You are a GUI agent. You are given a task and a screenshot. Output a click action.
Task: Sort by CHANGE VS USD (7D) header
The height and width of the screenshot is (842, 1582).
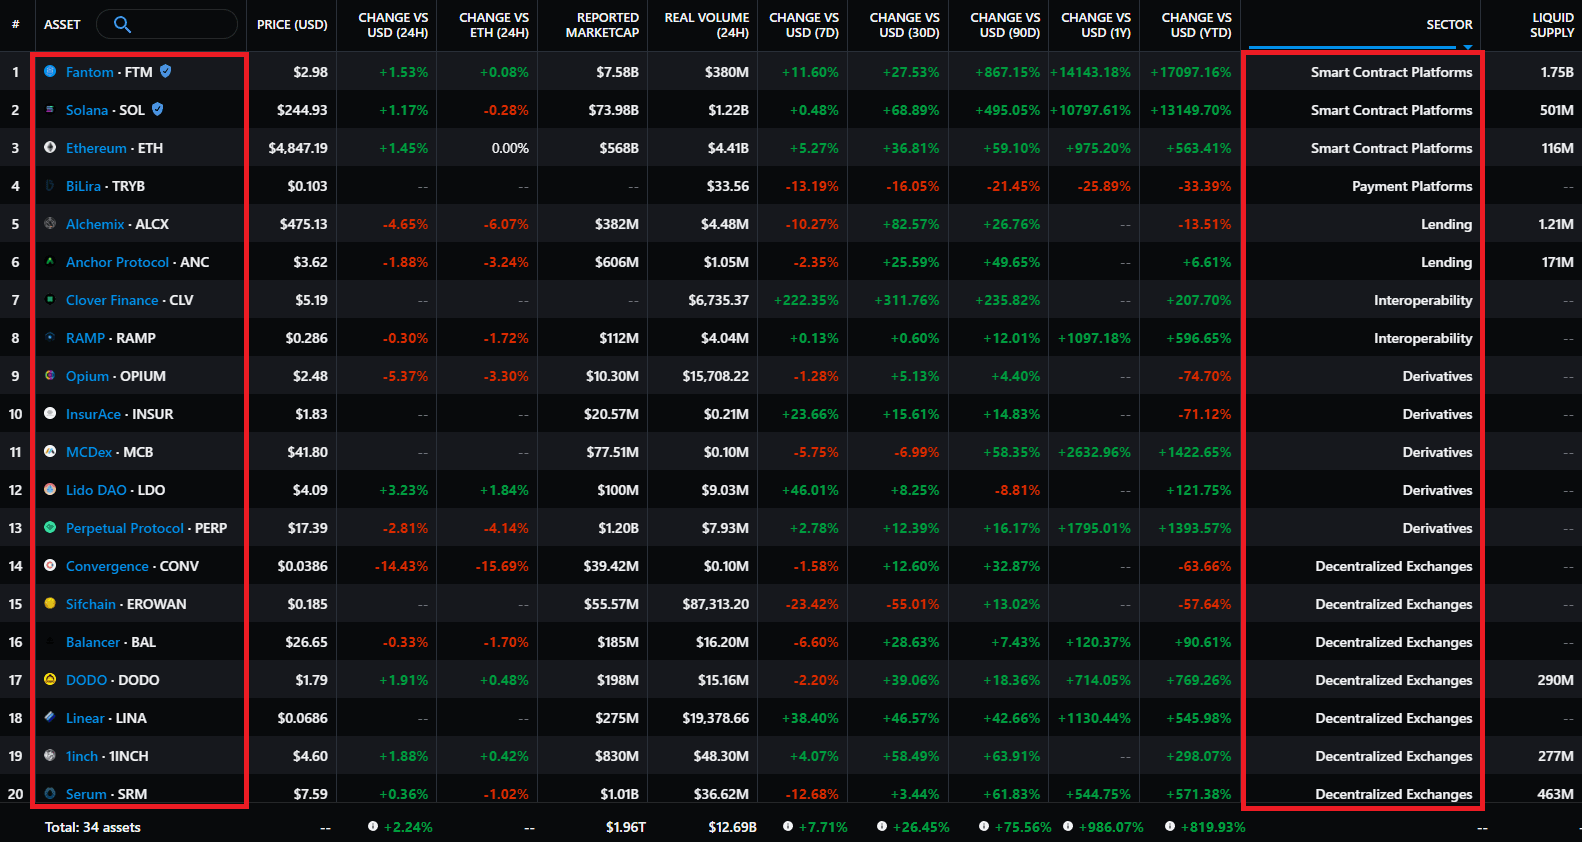(x=804, y=25)
